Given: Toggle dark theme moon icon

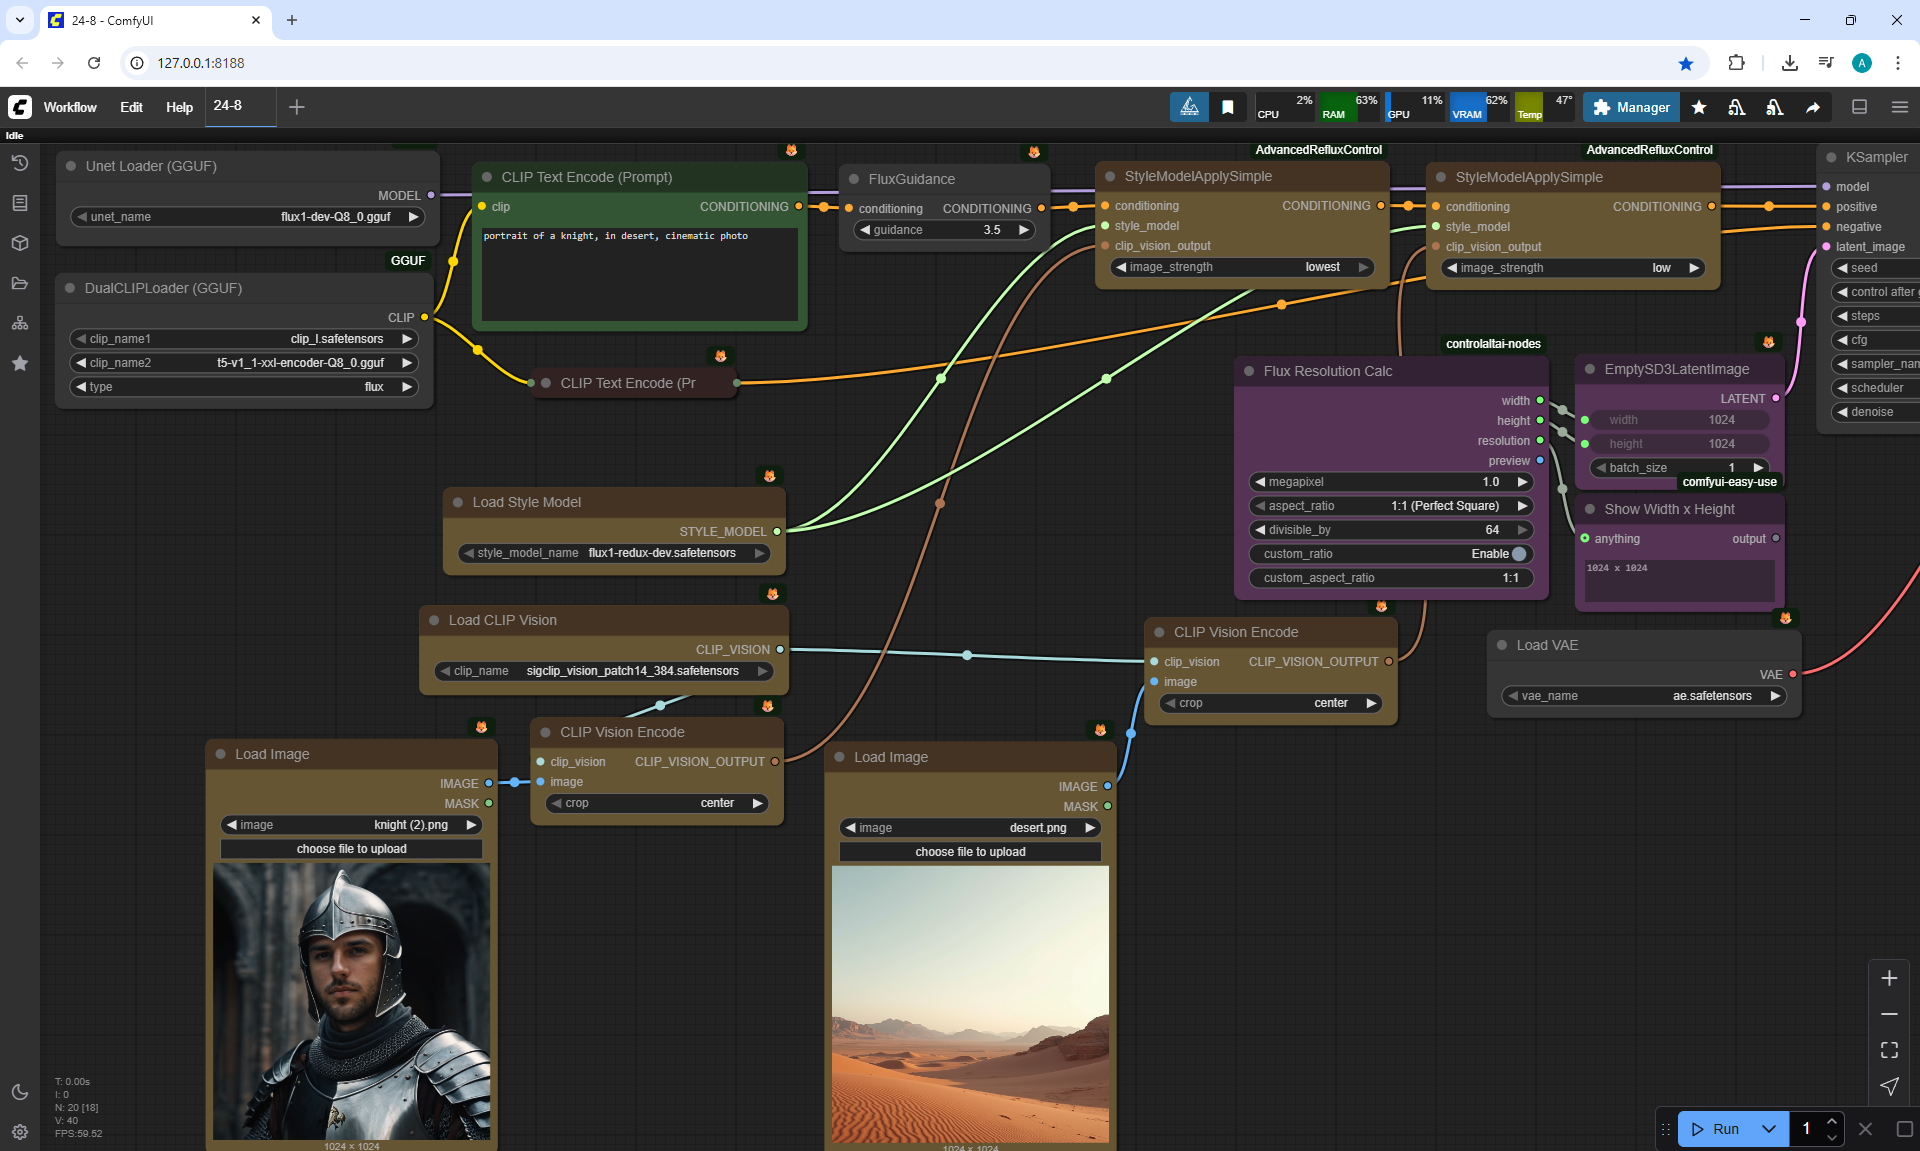Looking at the screenshot, I should point(20,1092).
